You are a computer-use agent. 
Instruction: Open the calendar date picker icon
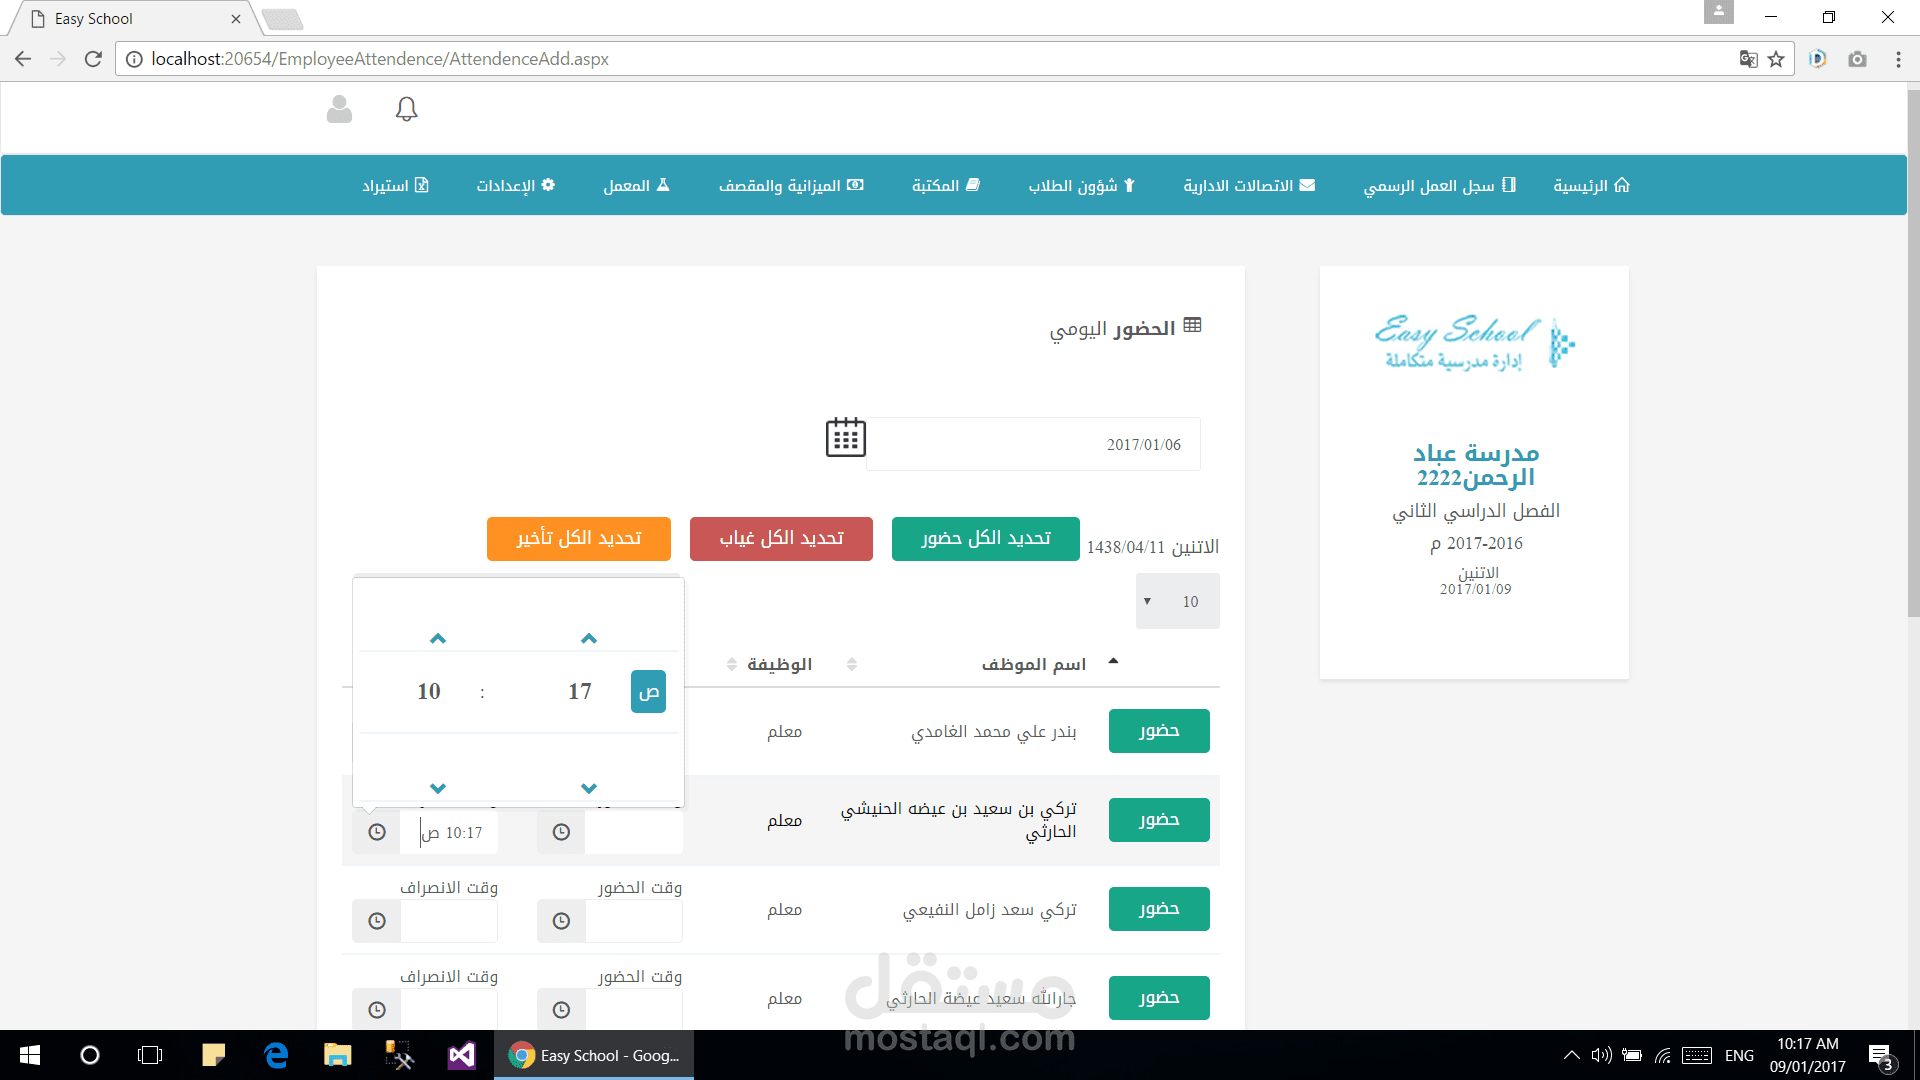tap(845, 438)
